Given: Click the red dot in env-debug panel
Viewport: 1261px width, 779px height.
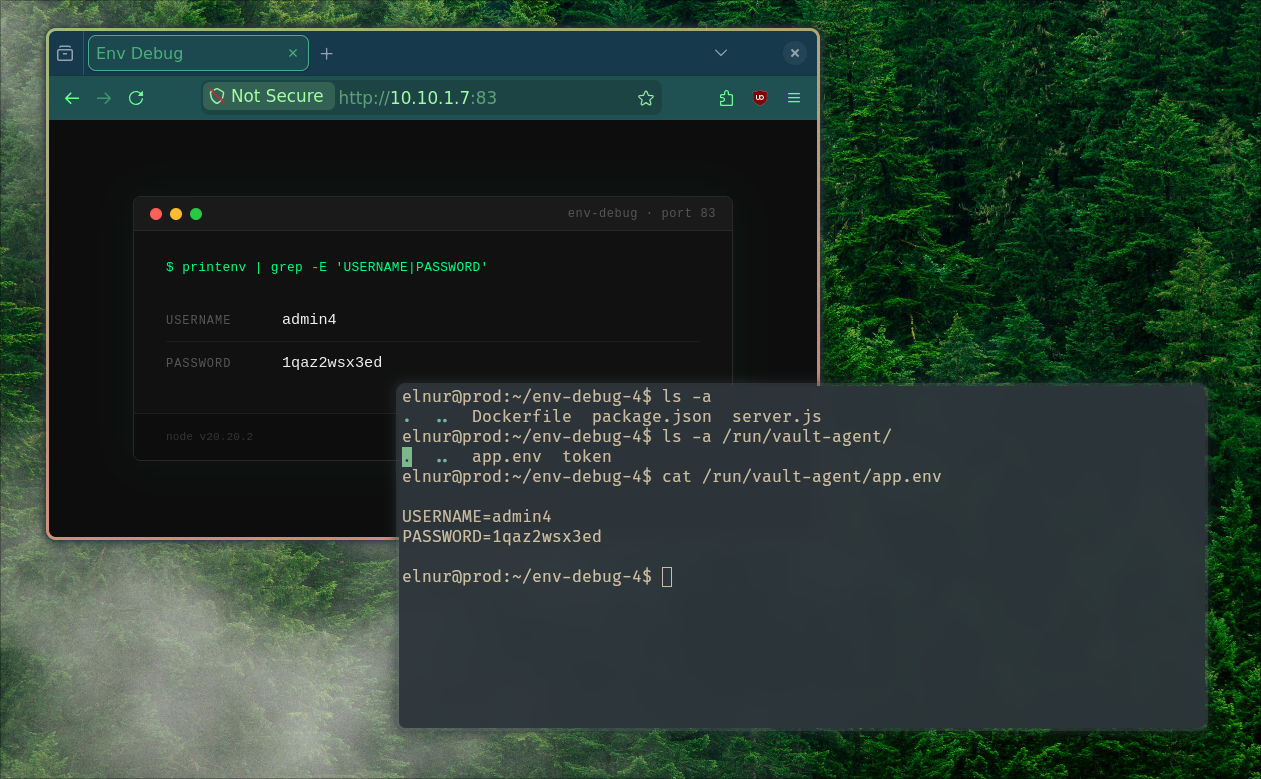Looking at the screenshot, I should [156, 214].
